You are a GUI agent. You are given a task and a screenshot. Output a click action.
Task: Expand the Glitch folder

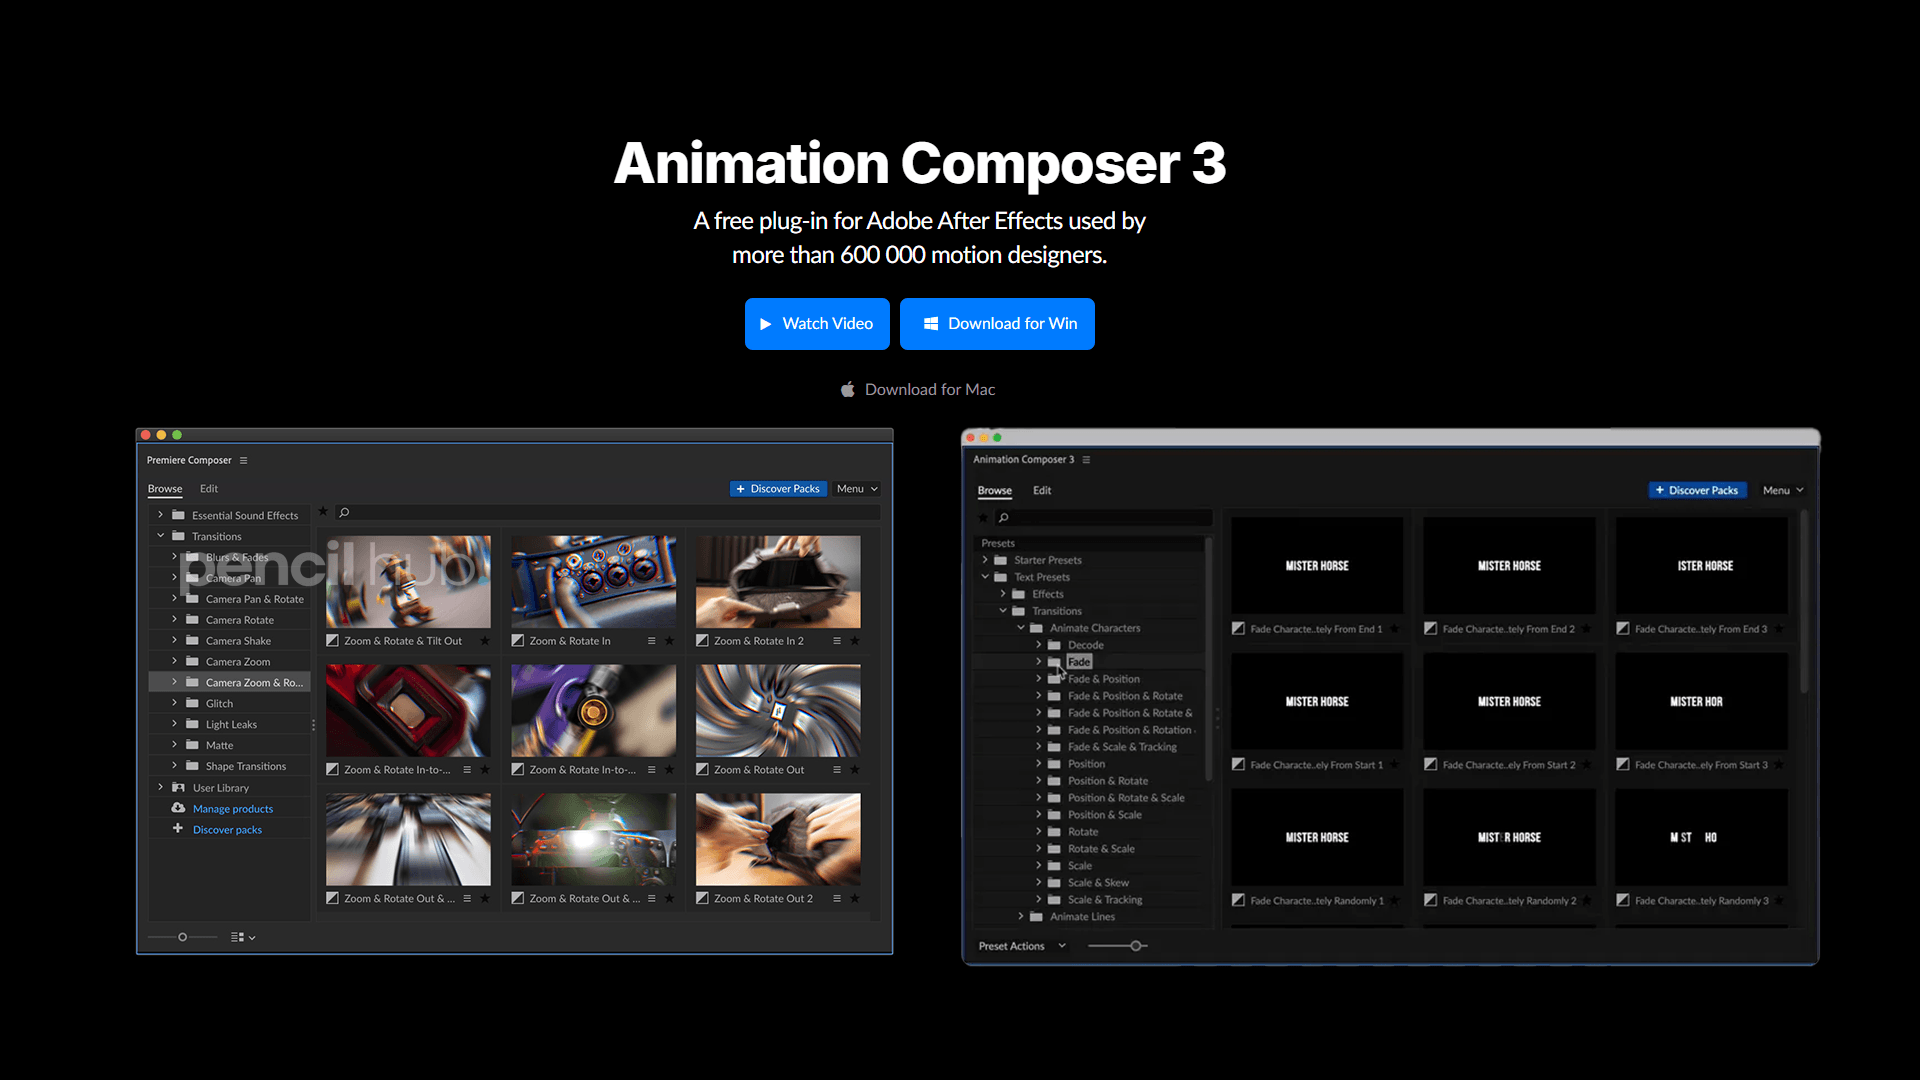point(174,703)
